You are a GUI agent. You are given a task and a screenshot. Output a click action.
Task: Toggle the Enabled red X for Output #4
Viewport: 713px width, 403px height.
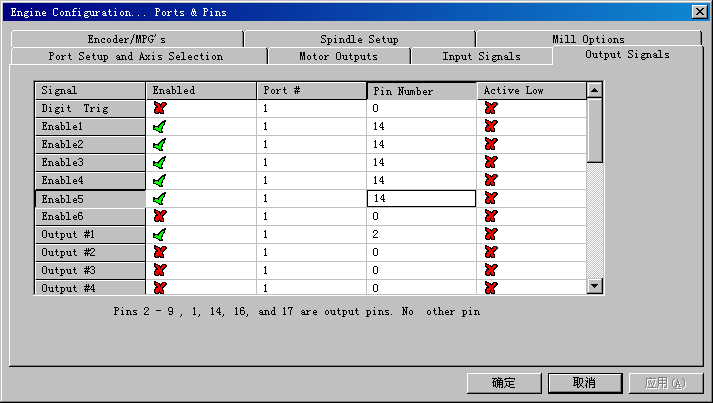[160, 287]
